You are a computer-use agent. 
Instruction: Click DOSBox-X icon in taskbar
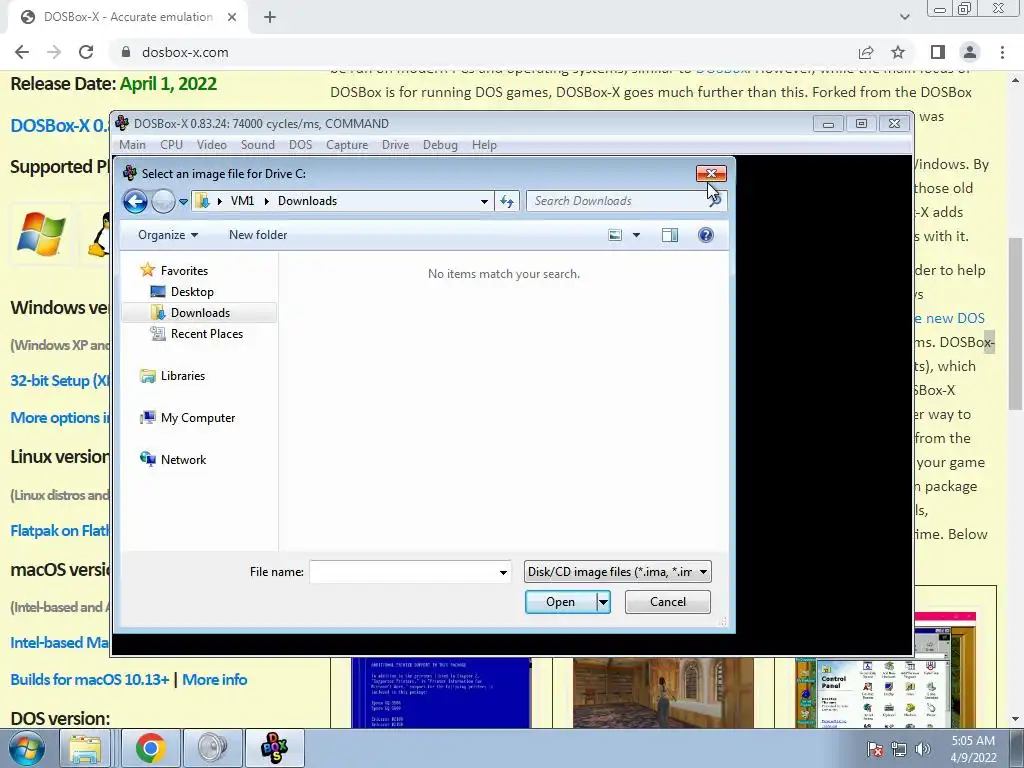click(x=274, y=748)
